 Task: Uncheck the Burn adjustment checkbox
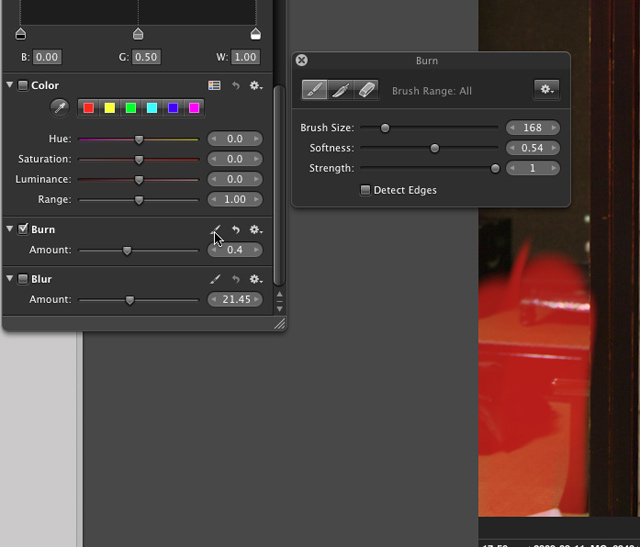pyautogui.click(x=23, y=229)
